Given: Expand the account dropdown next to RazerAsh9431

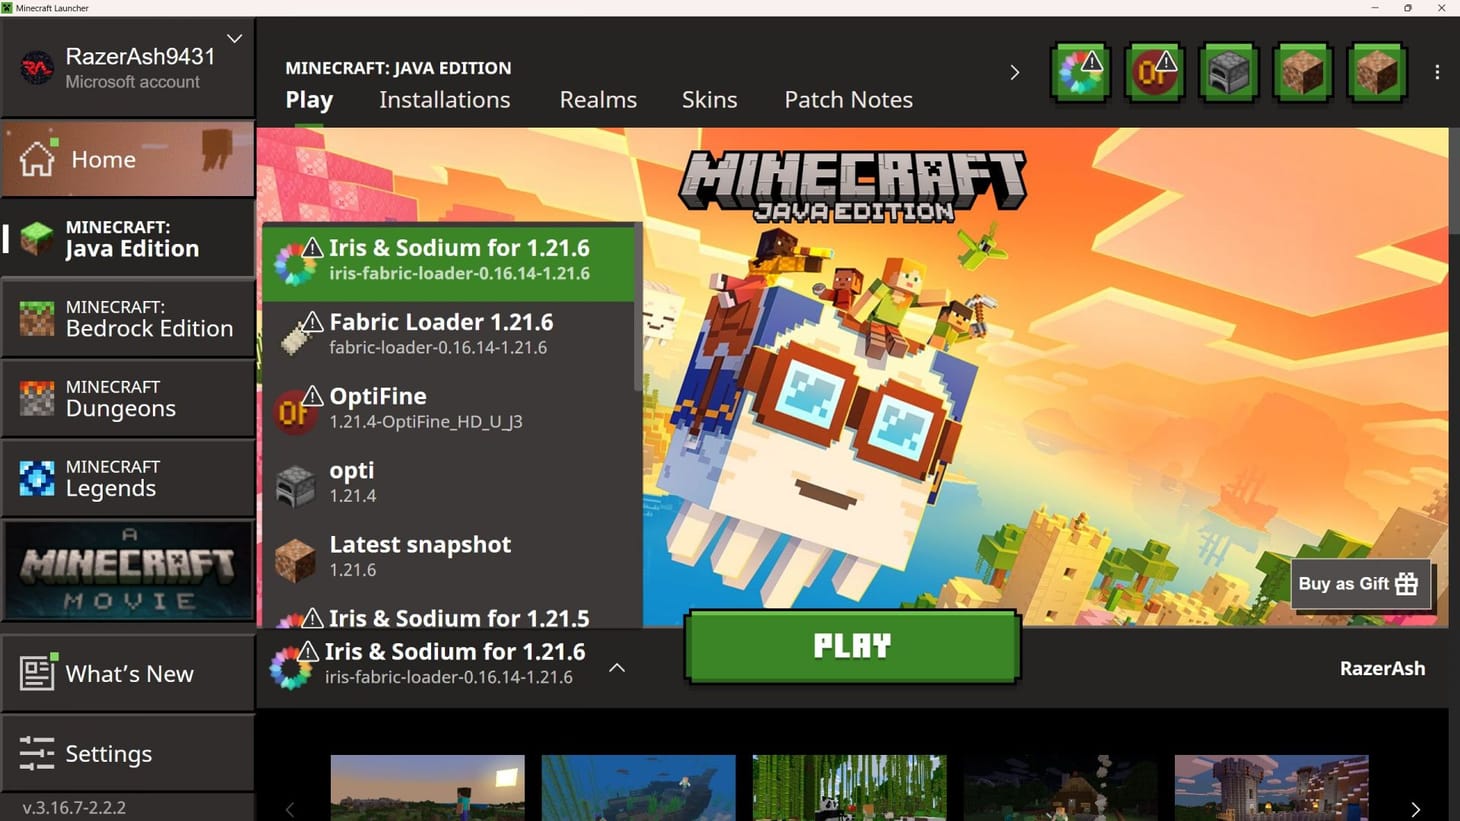Looking at the screenshot, I should [234, 38].
